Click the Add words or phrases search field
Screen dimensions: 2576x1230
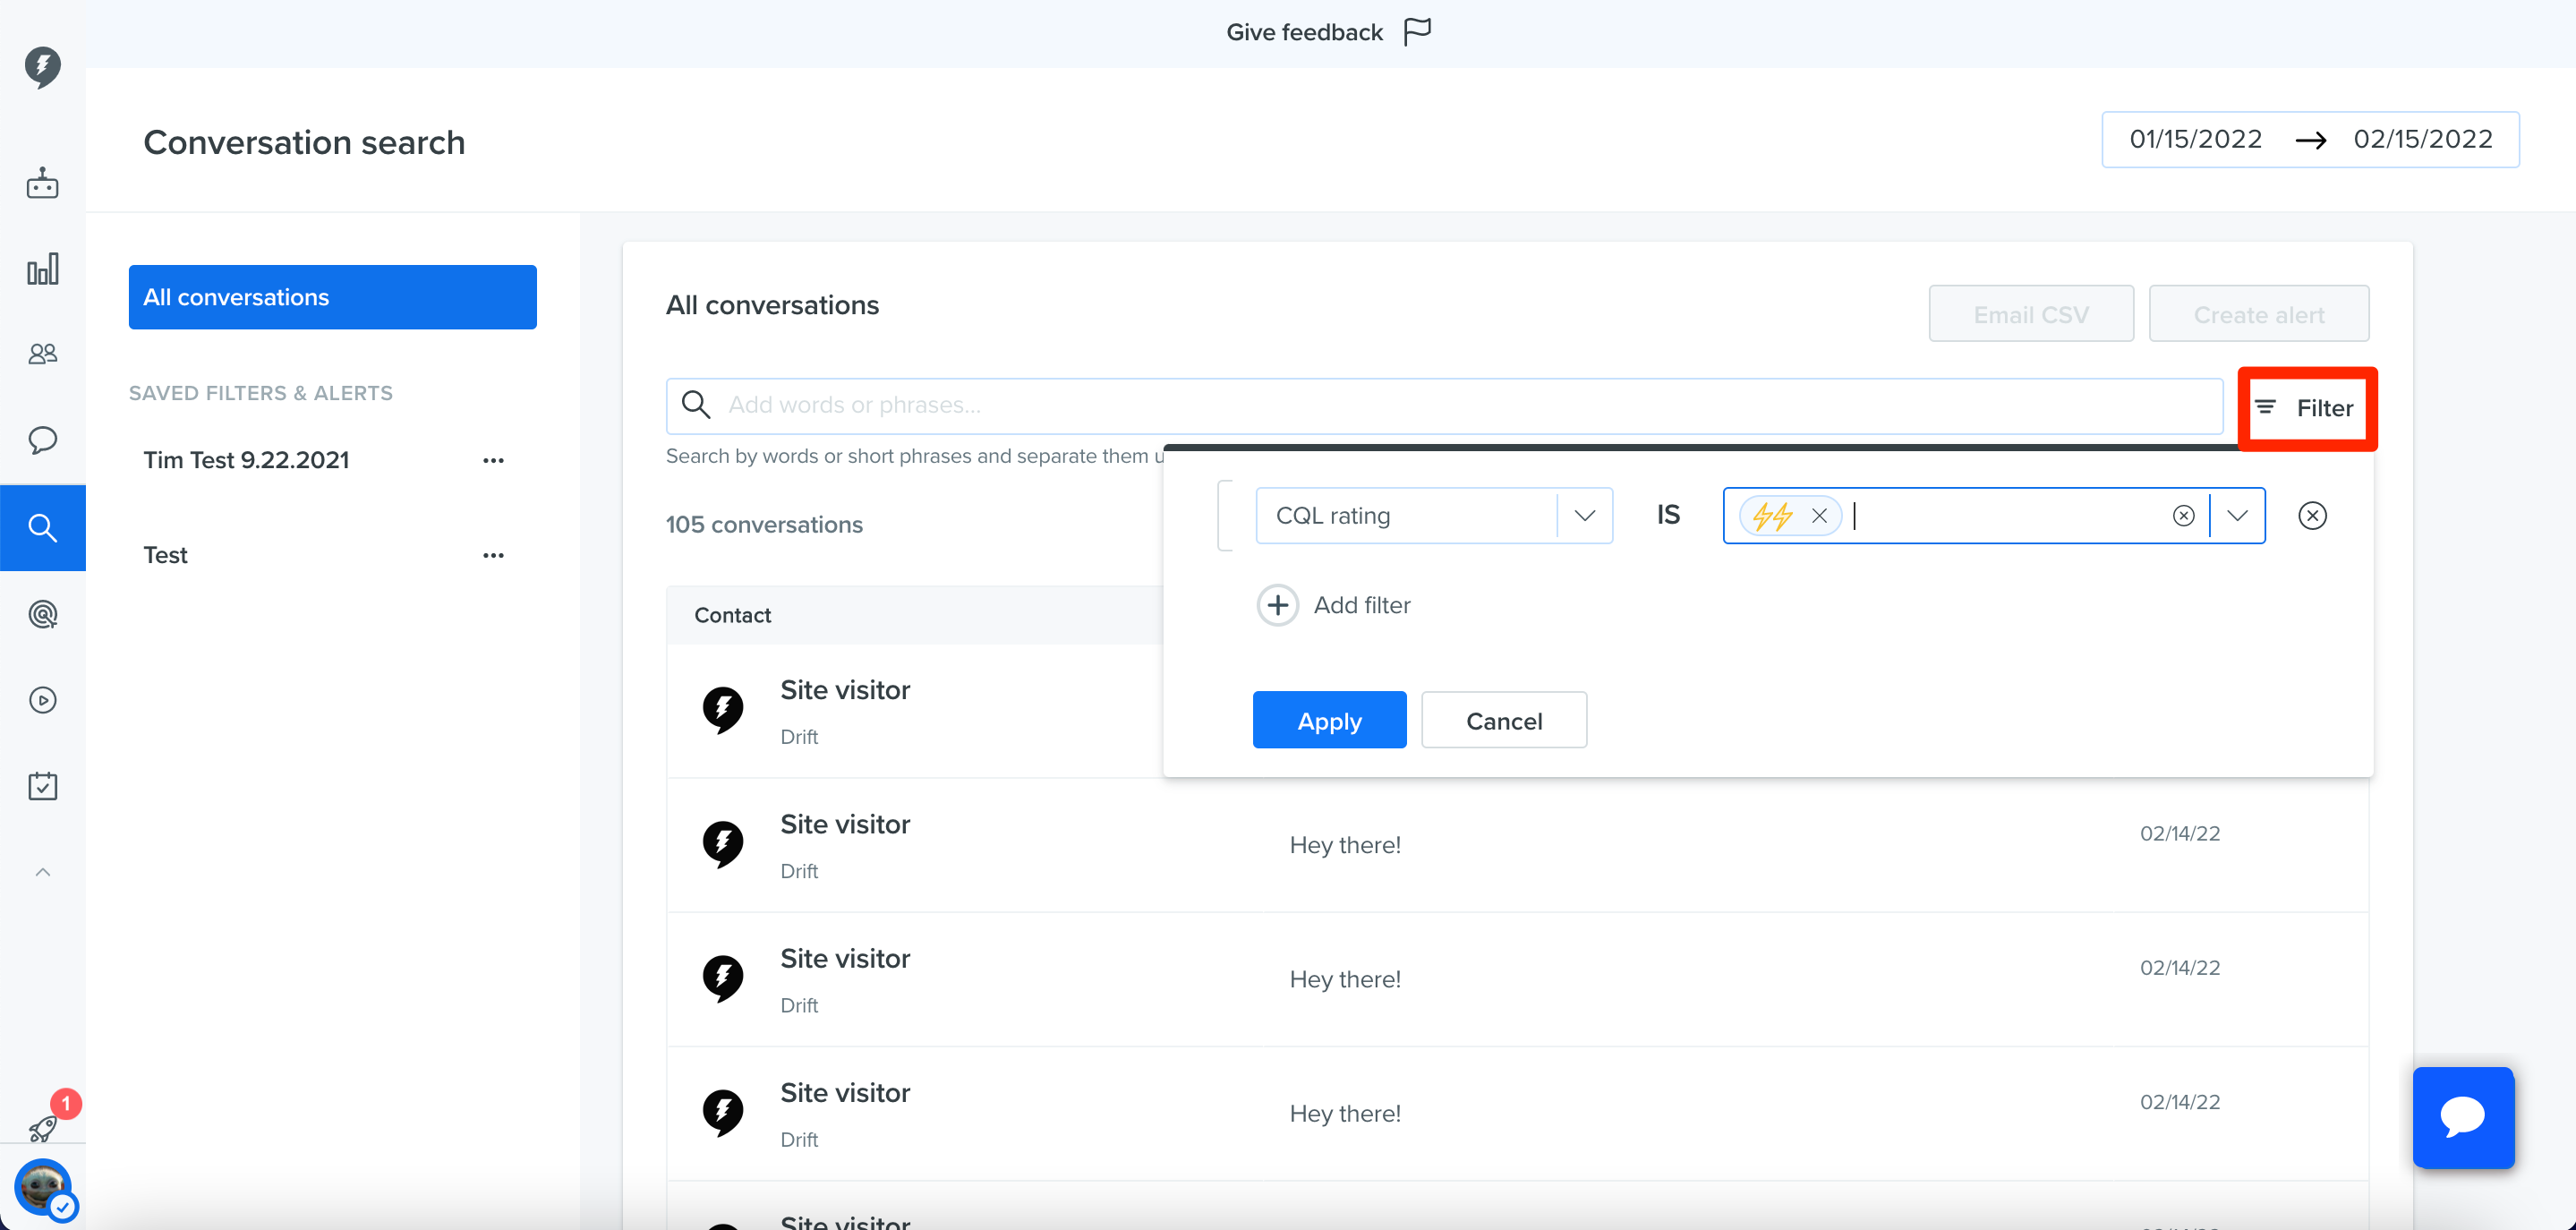[1444, 405]
